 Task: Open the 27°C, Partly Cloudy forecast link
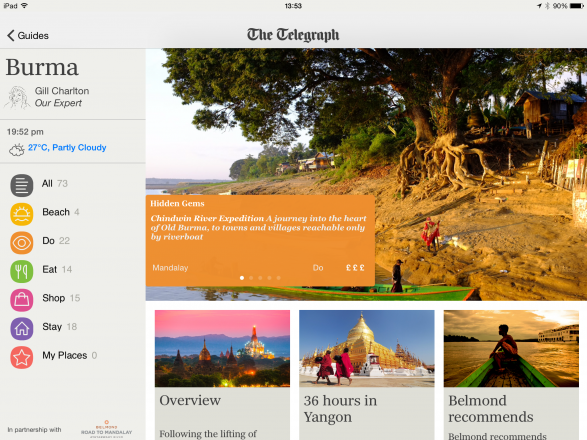67,148
